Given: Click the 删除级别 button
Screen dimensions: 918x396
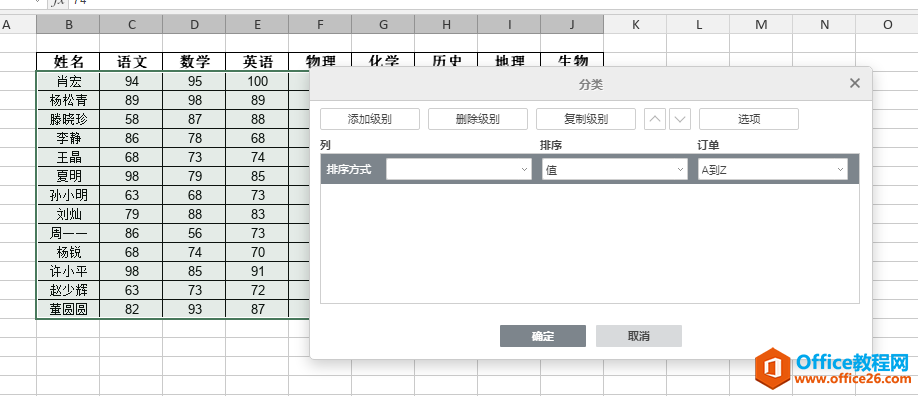Looking at the screenshot, I should tap(478, 119).
